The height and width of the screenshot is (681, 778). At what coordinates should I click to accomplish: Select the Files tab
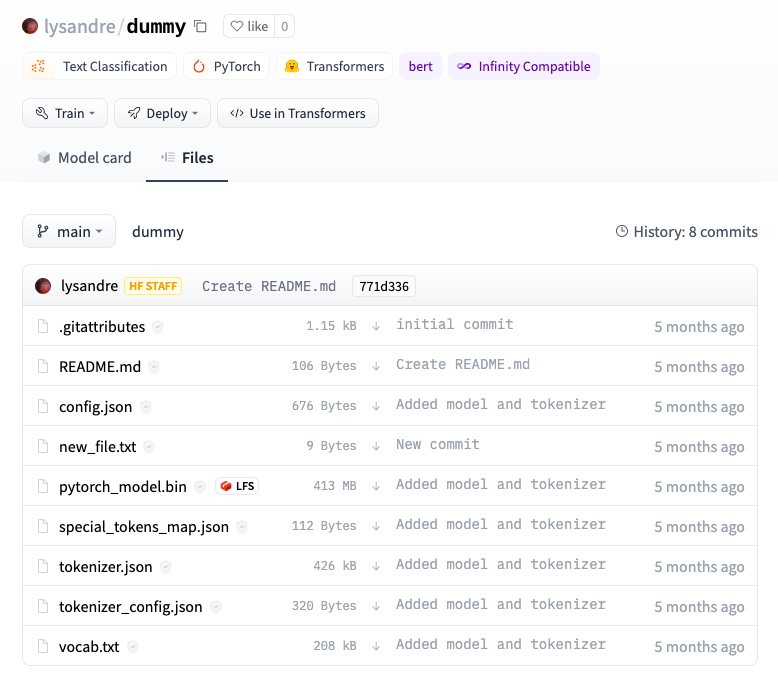coord(187,158)
